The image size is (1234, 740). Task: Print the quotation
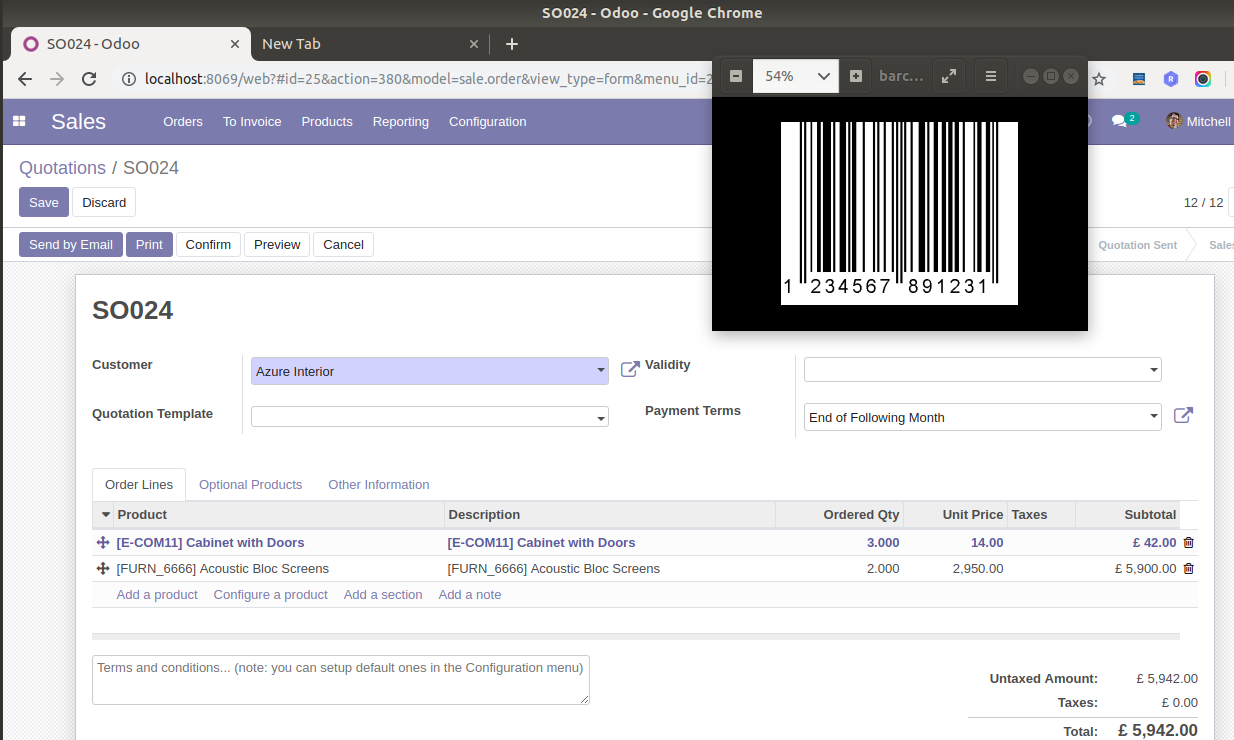click(x=149, y=244)
